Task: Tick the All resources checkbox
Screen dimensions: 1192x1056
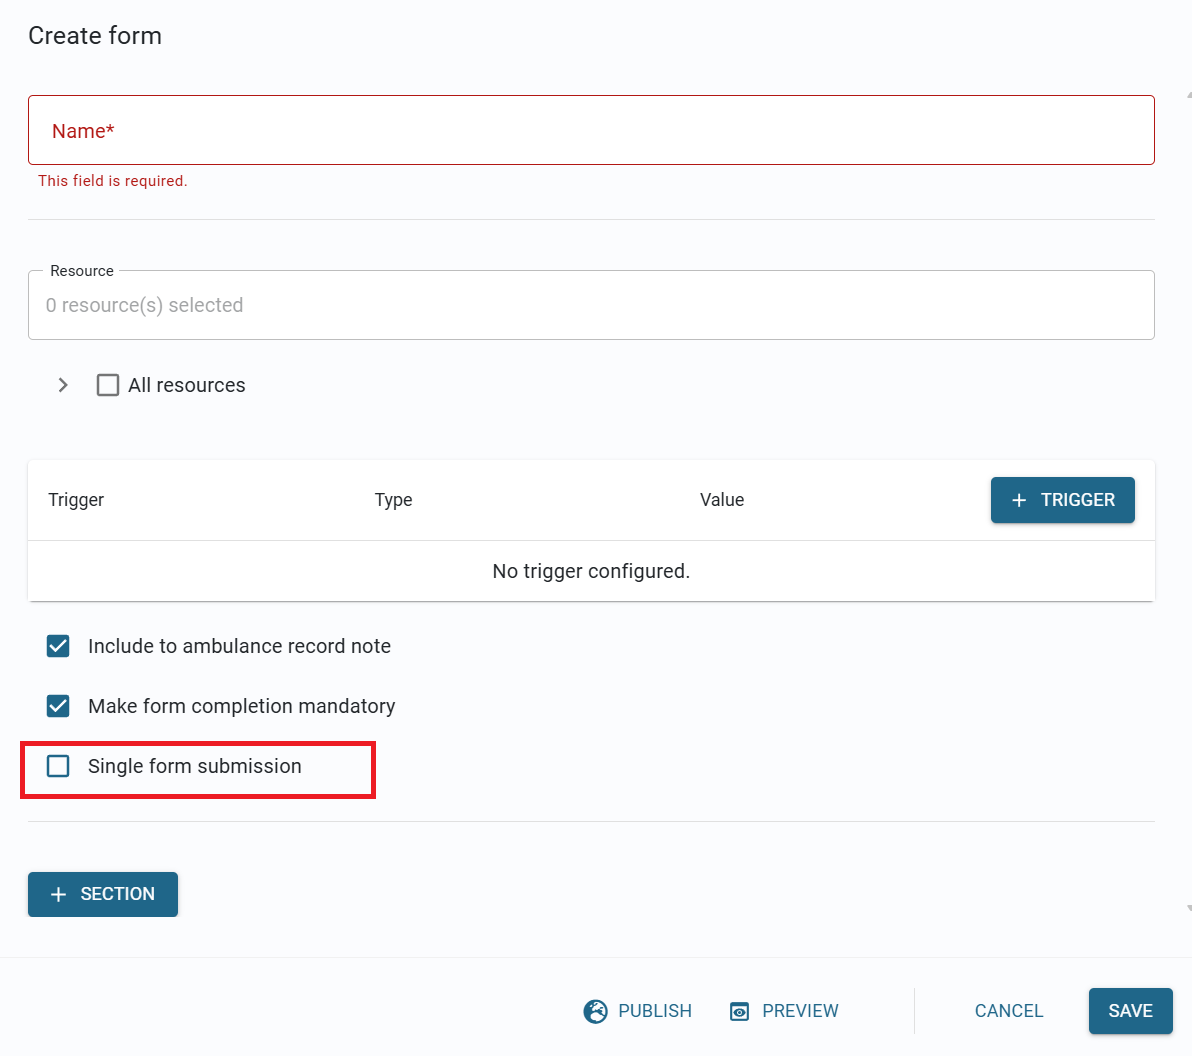Action: (x=108, y=385)
